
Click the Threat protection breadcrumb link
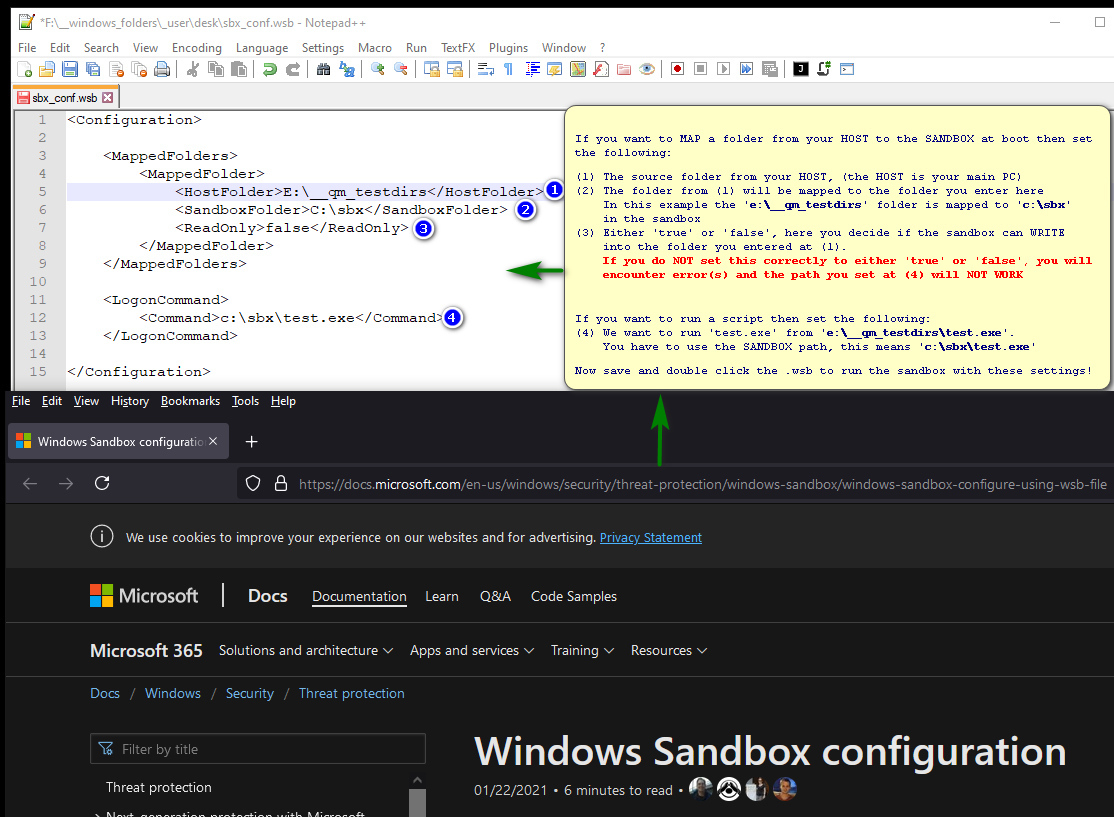351,693
